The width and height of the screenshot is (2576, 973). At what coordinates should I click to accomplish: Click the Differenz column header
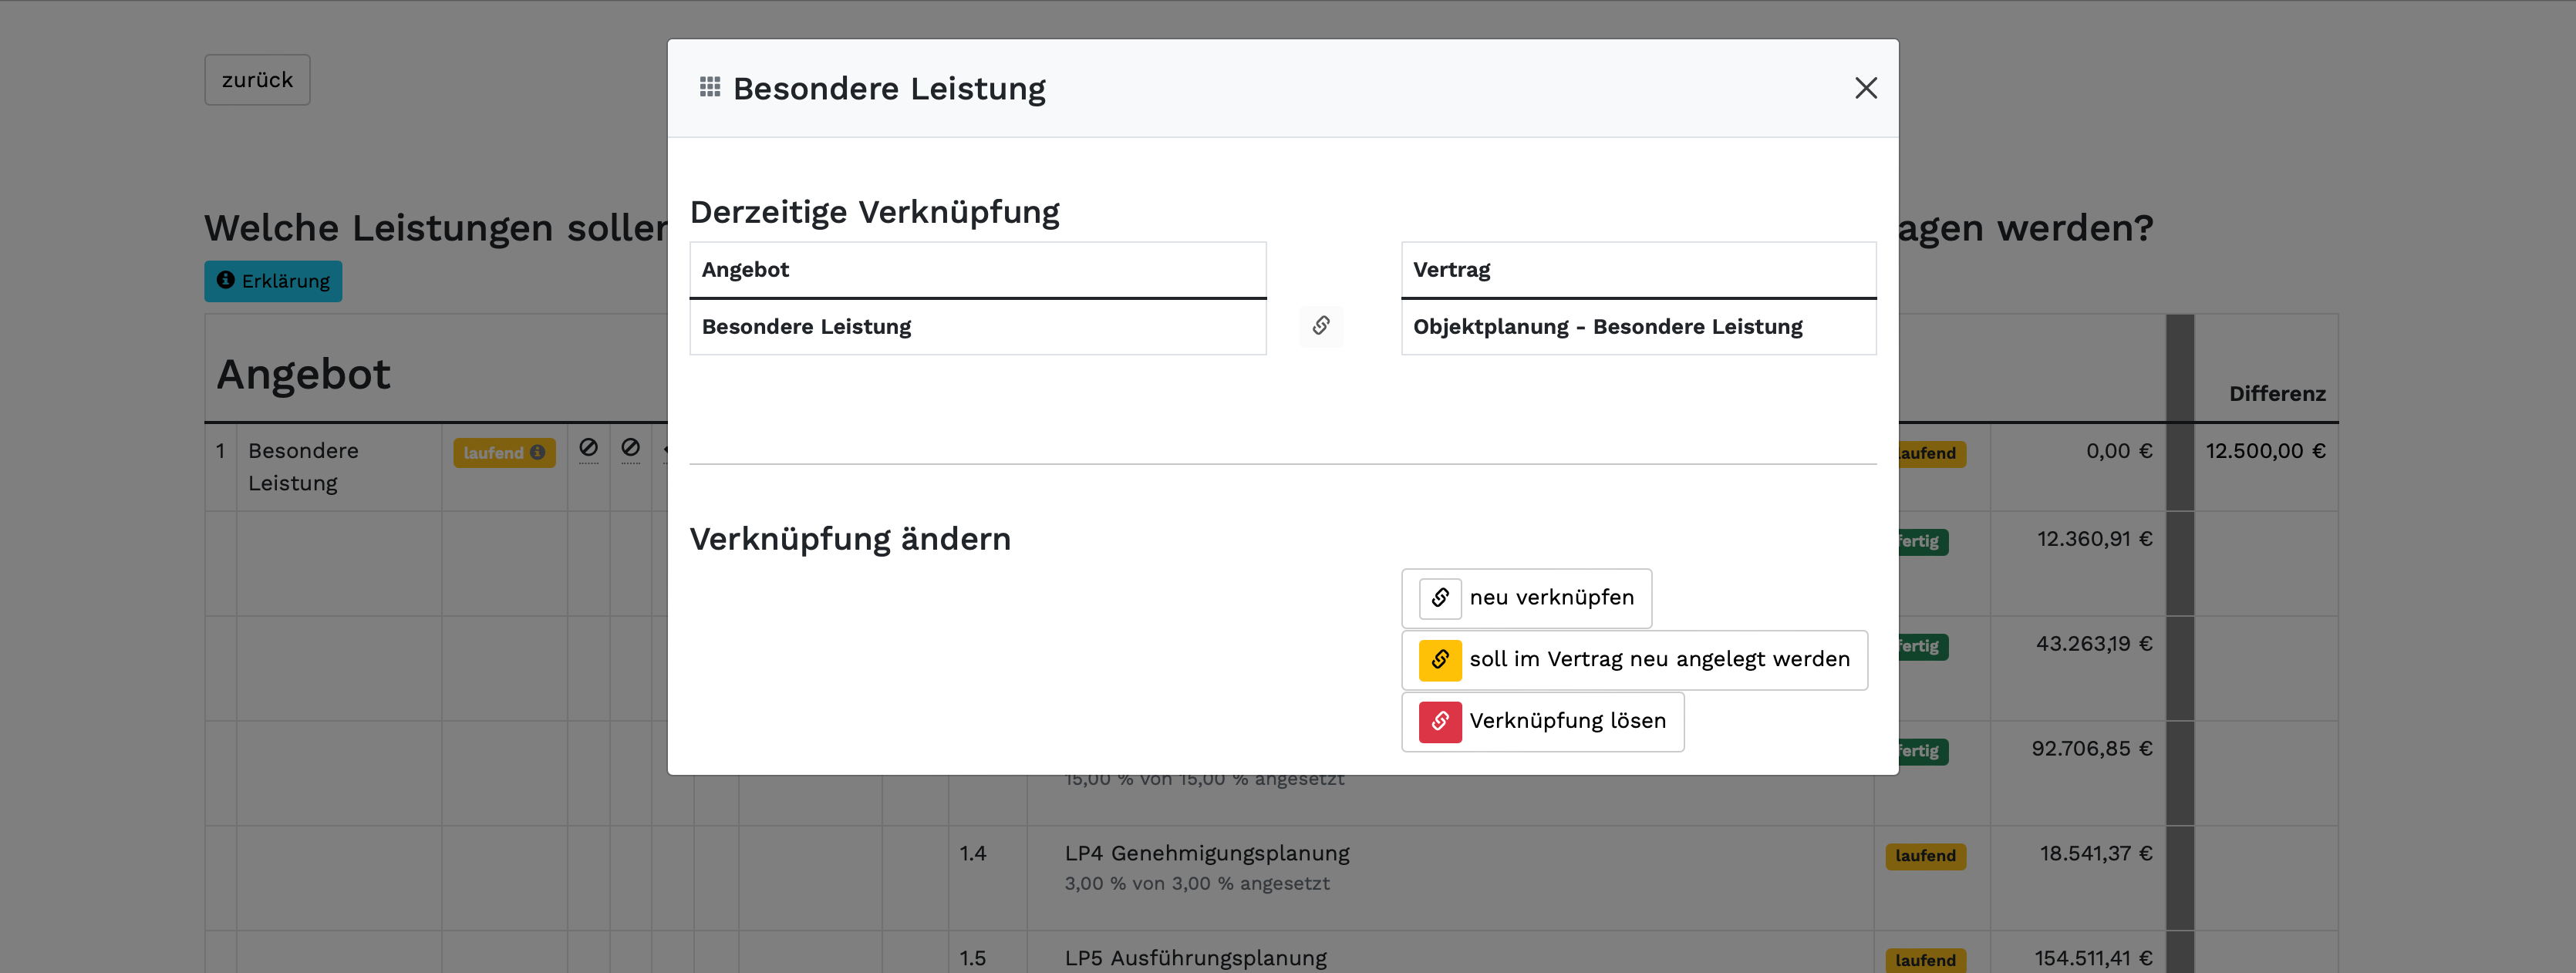pyautogui.click(x=2276, y=394)
